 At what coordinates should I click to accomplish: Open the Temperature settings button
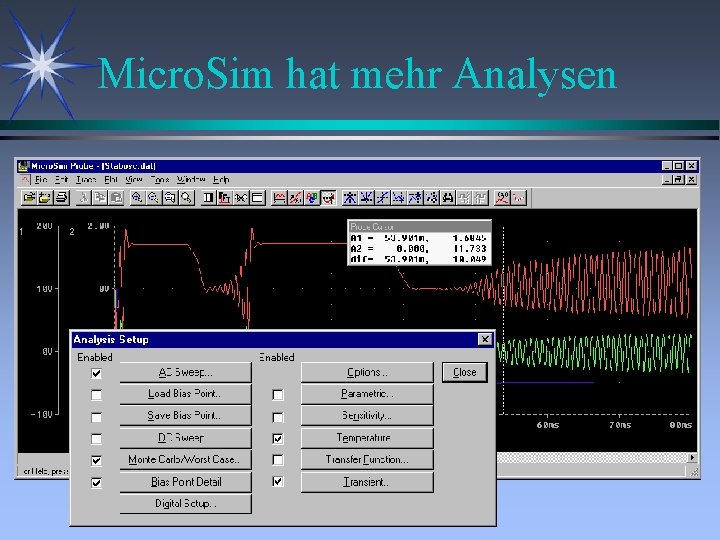pos(367,438)
